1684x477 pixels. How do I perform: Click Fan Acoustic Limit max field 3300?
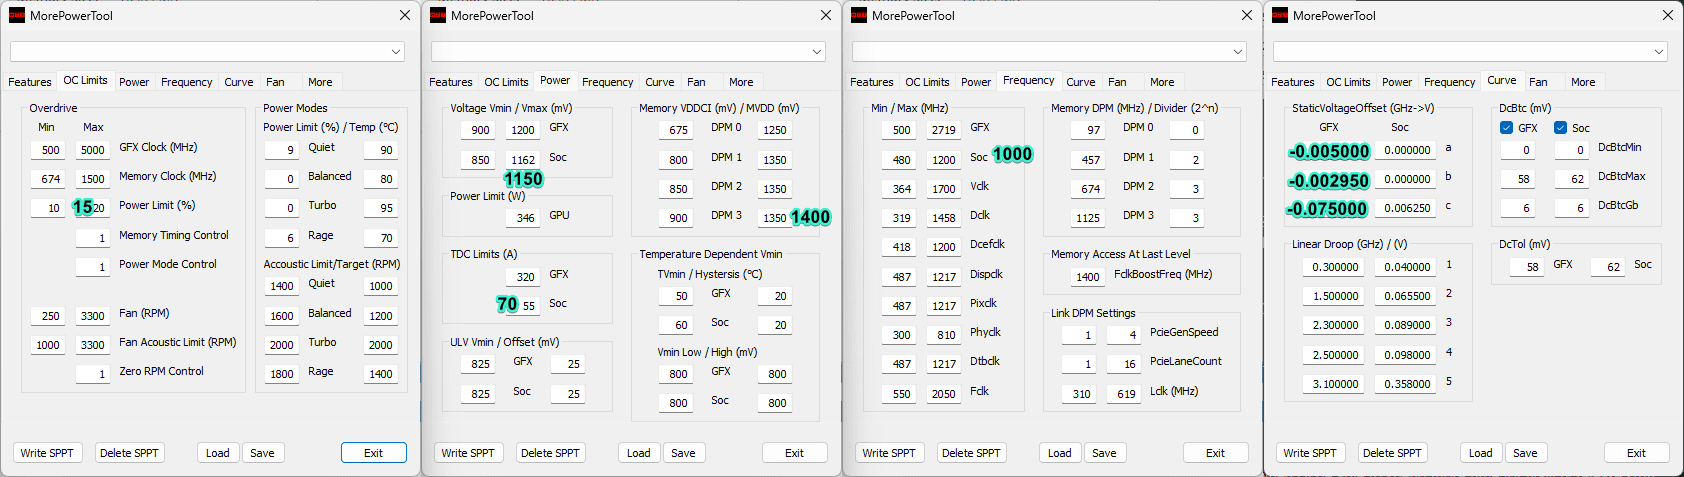[x=92, y=345]
